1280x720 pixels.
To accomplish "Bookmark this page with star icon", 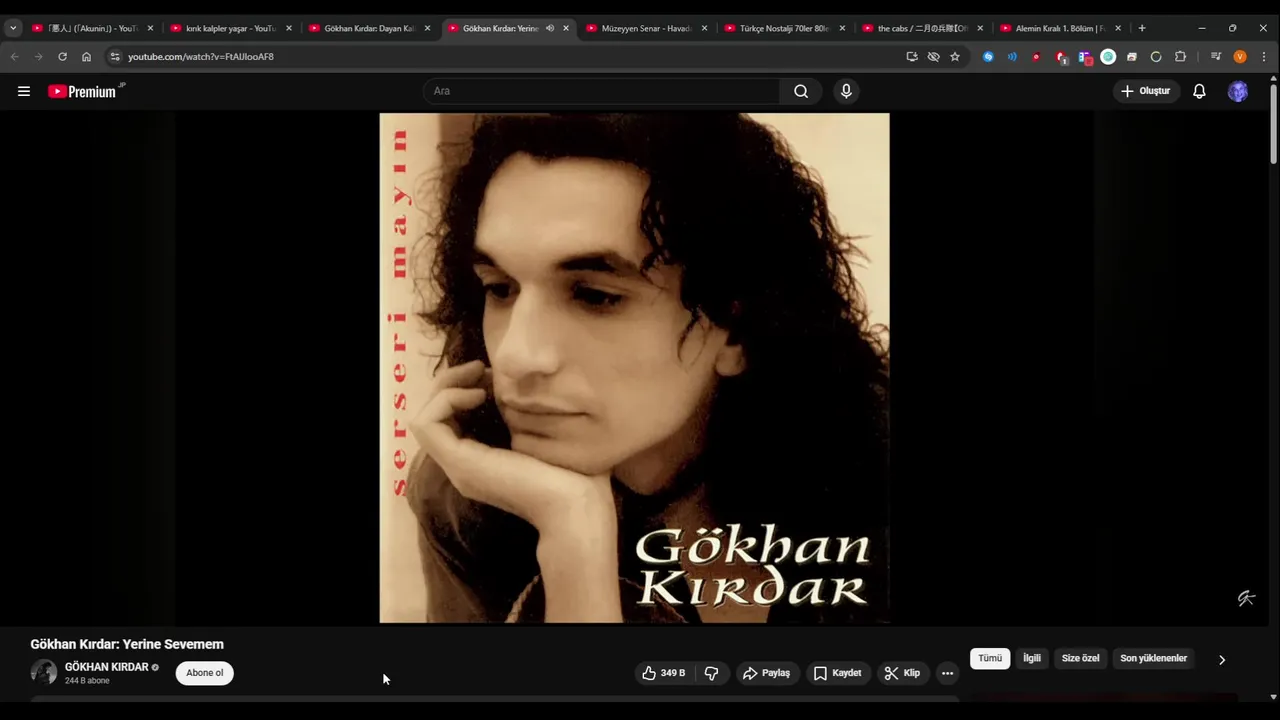I will click(x=955, y=57).
